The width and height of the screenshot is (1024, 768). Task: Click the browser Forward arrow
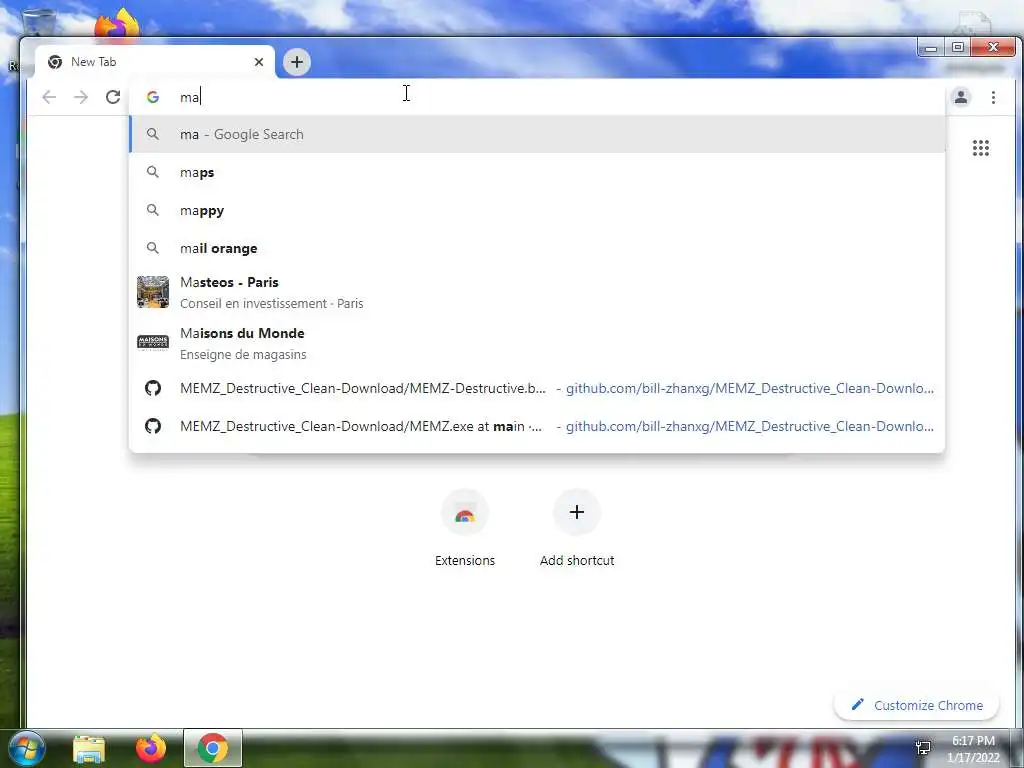pyautogui.click(x=81, y=97)
